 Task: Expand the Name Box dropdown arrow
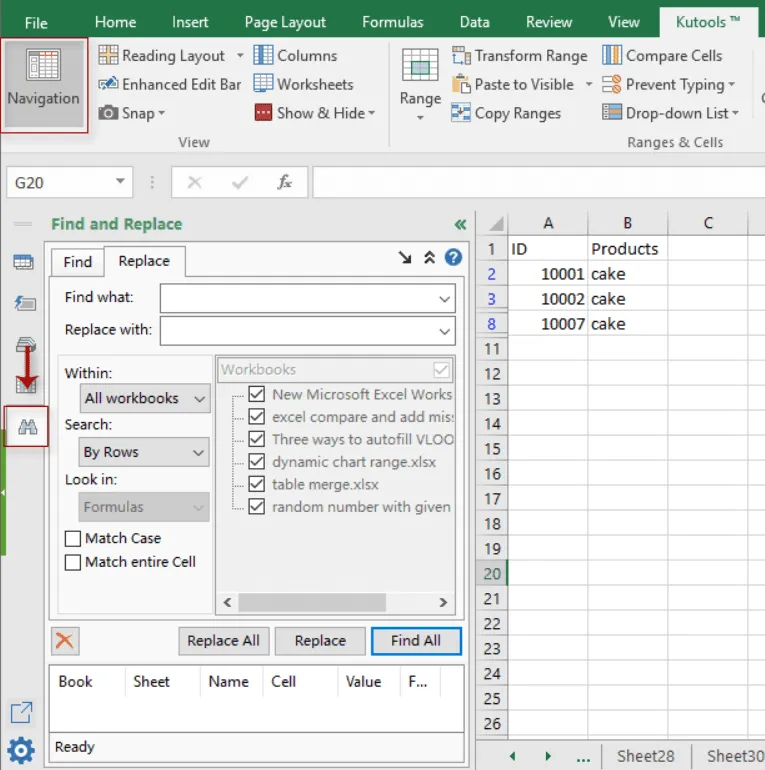coord(120,182)
